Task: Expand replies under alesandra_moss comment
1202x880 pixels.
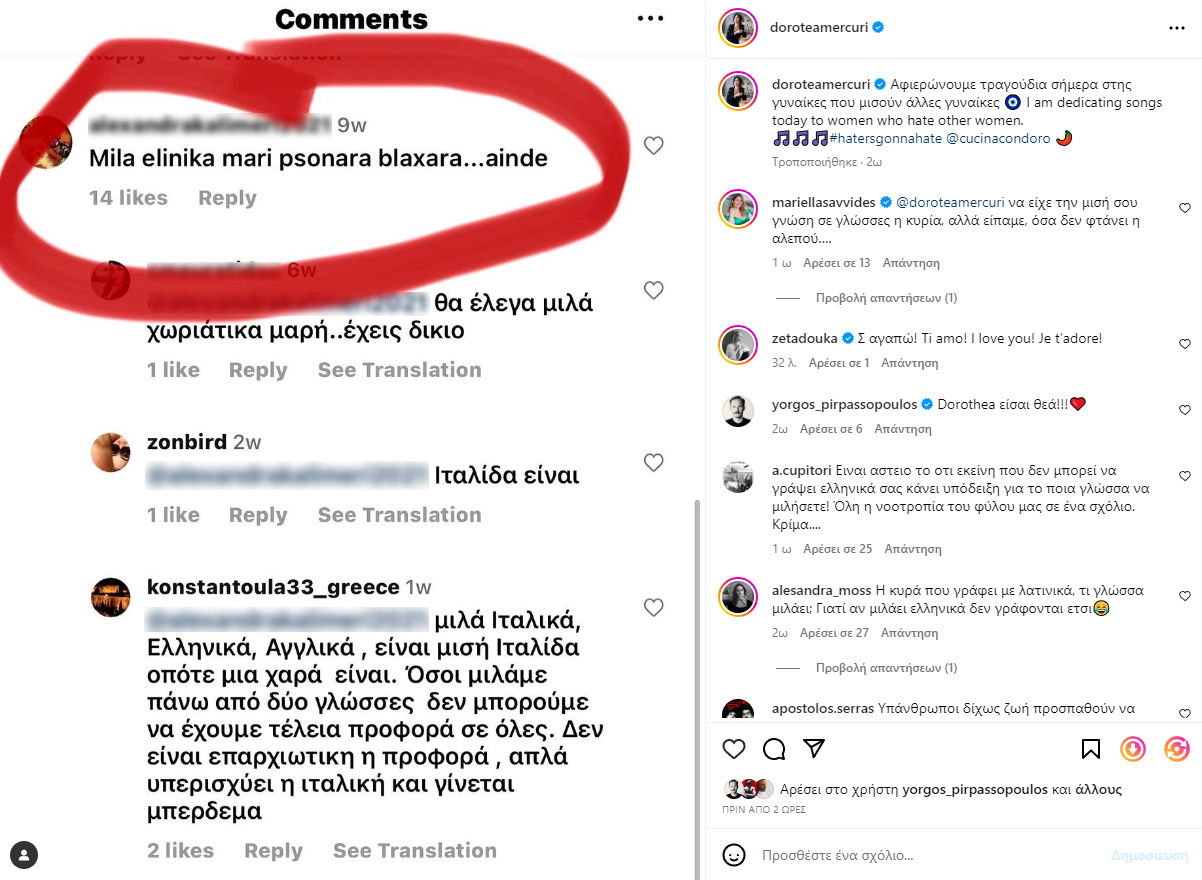Action: coord(886,668)
